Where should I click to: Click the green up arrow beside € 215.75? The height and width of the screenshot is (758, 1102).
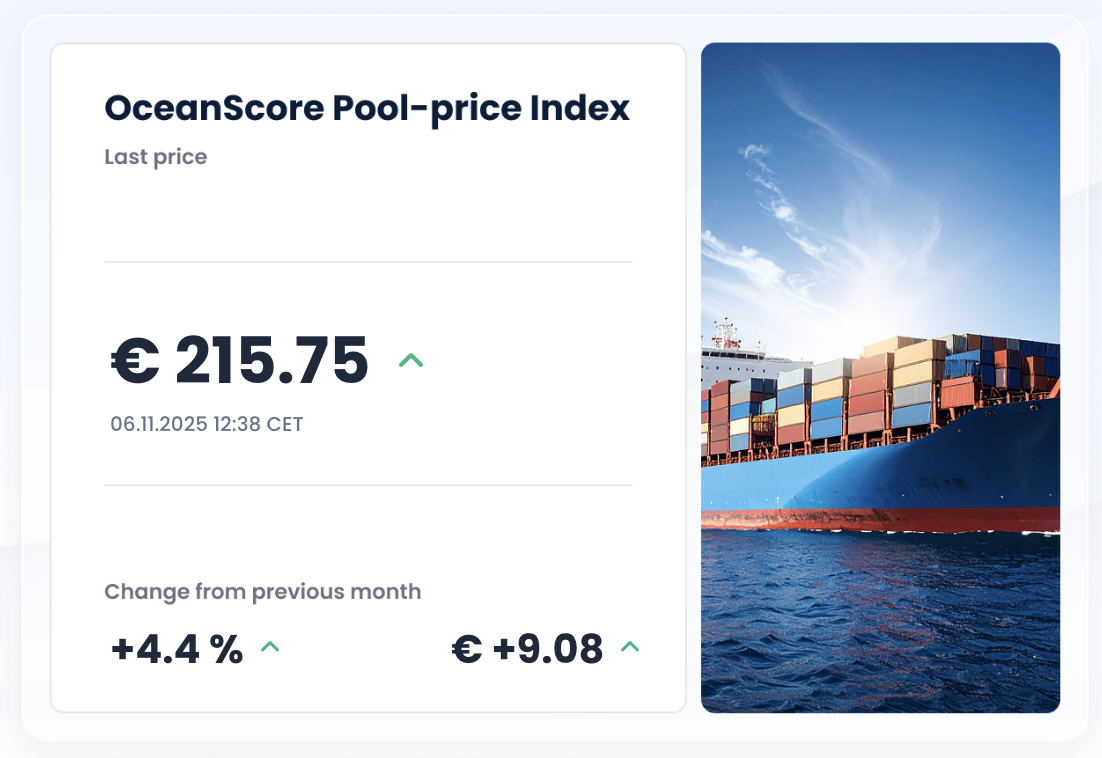(411, 360)
